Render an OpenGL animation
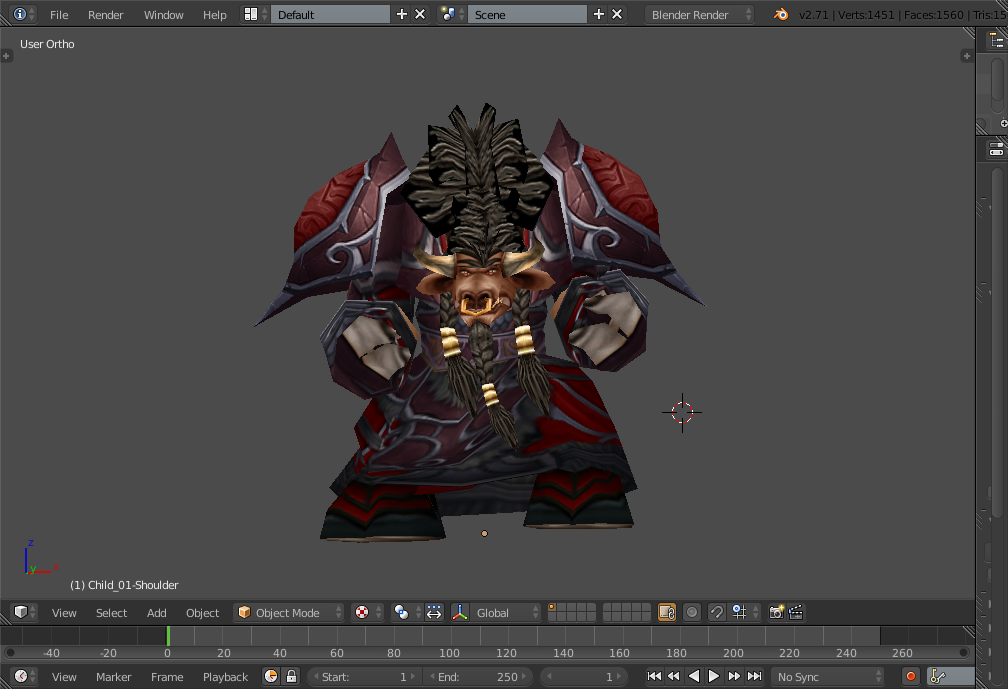 point(796,613)
